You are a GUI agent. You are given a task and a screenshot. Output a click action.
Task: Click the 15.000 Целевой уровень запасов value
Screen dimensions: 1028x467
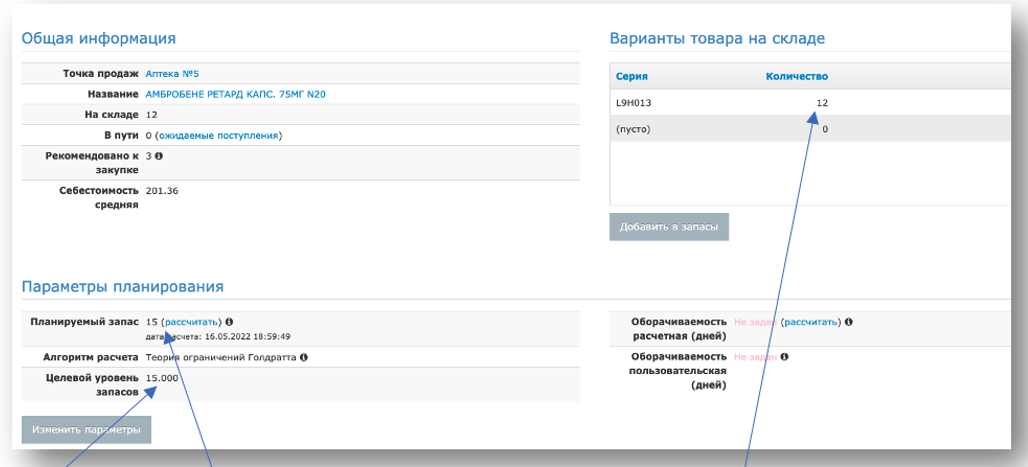coord(162,378)
